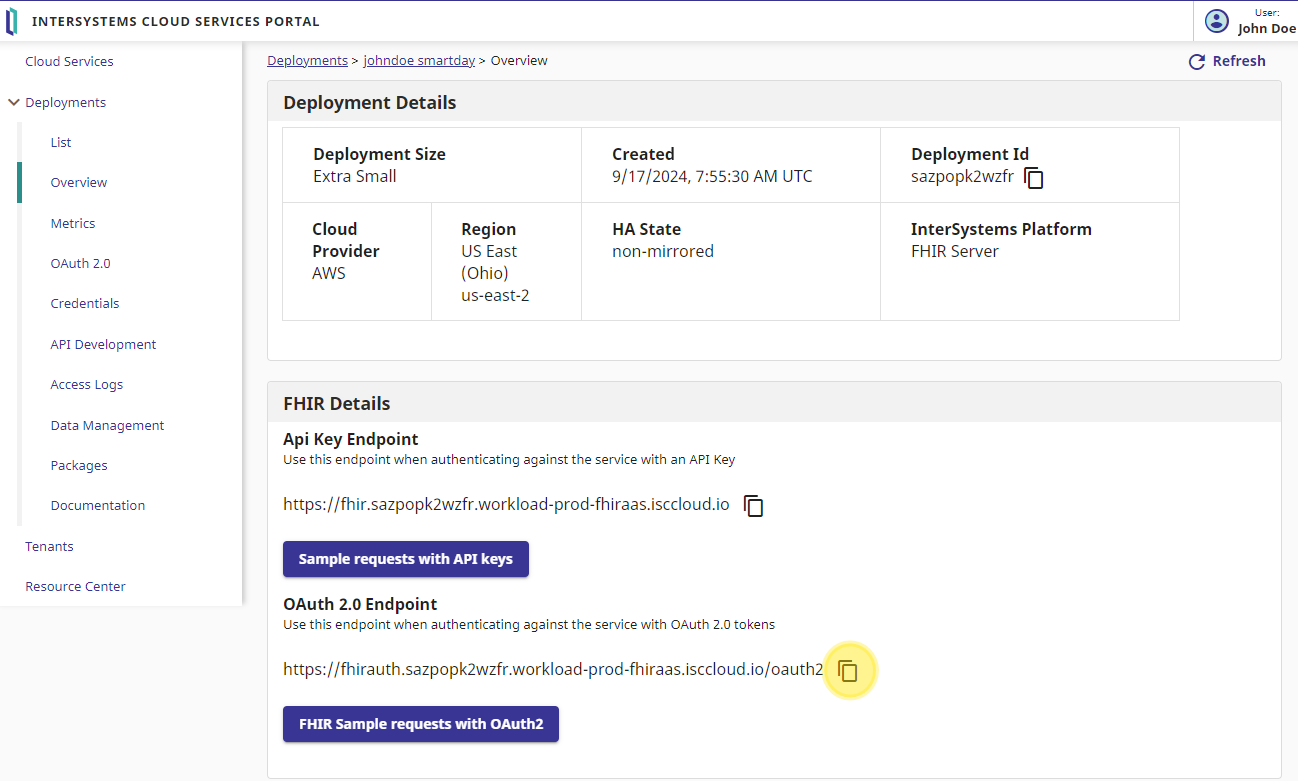Click the John Doe user name
Viewport: 1298px width, 781px height.
1266,28
